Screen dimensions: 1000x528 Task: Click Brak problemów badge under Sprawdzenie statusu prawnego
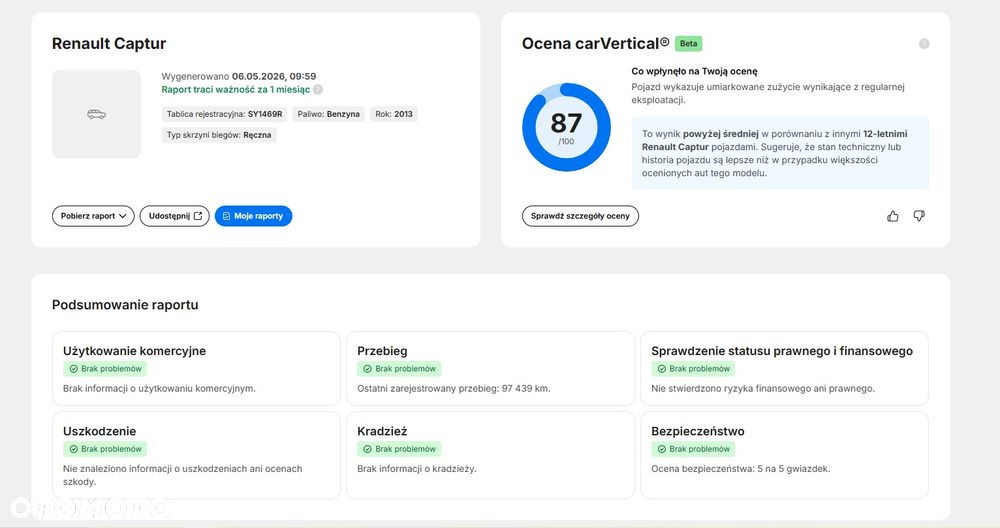[693, 369]
